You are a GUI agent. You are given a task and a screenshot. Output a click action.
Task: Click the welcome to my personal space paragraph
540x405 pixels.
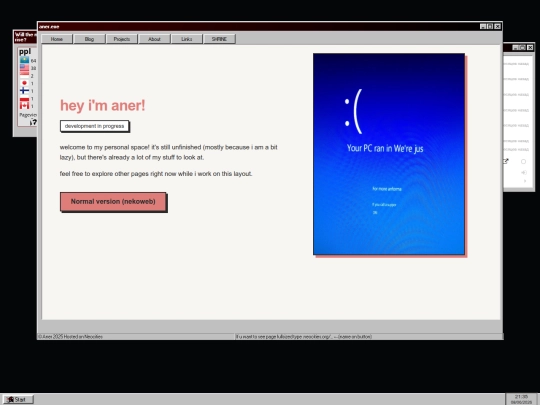168,152
